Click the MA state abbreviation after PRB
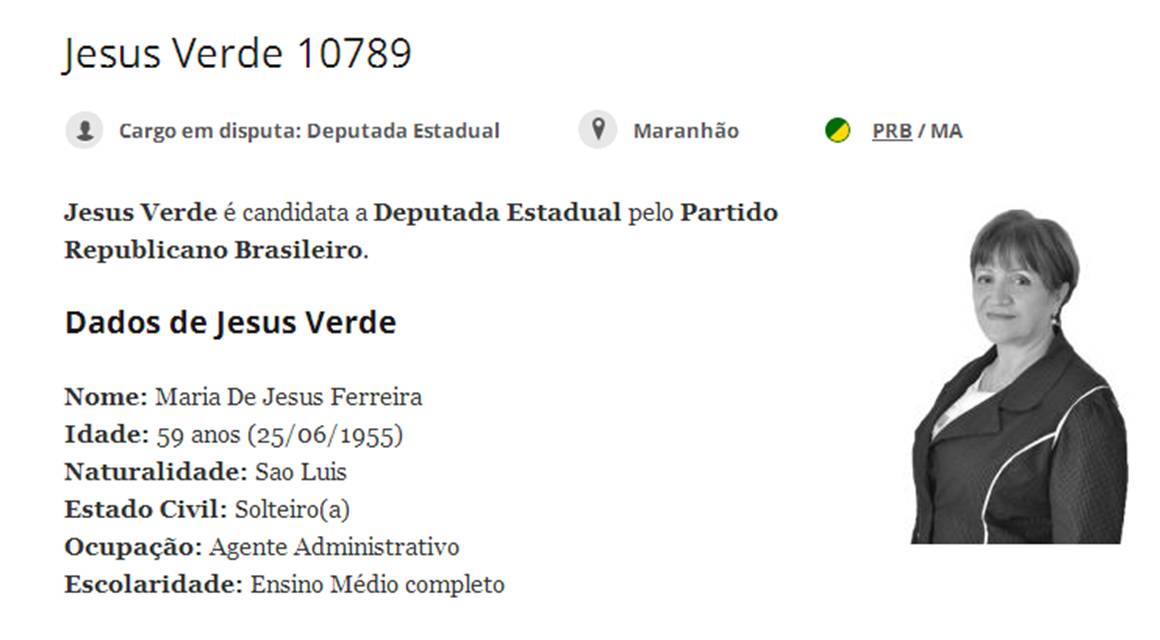Image resolution: width=1160 pixels, height=640 pixels. pyautogui.click(x=947, y=131)
